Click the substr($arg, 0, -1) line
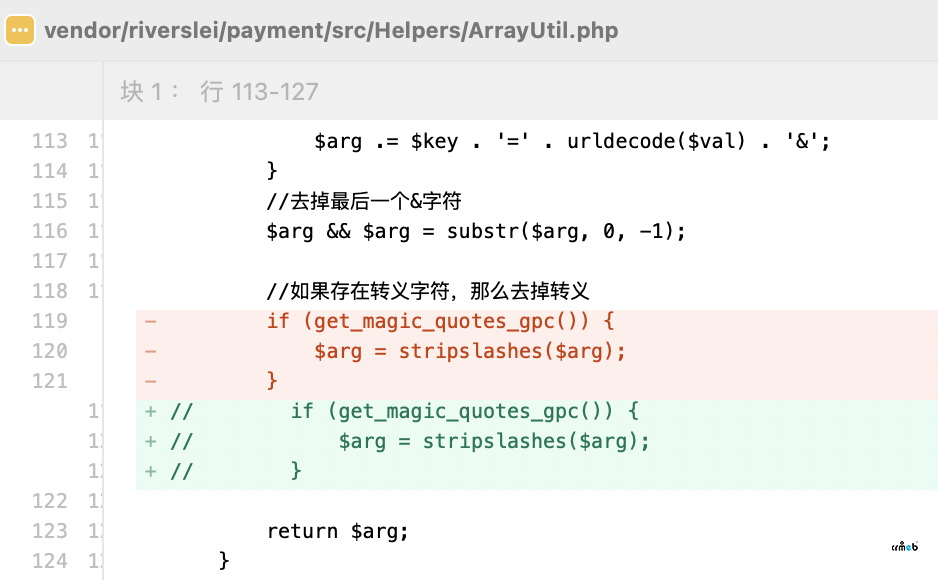The image size is (938, 580). click(476, 231)
